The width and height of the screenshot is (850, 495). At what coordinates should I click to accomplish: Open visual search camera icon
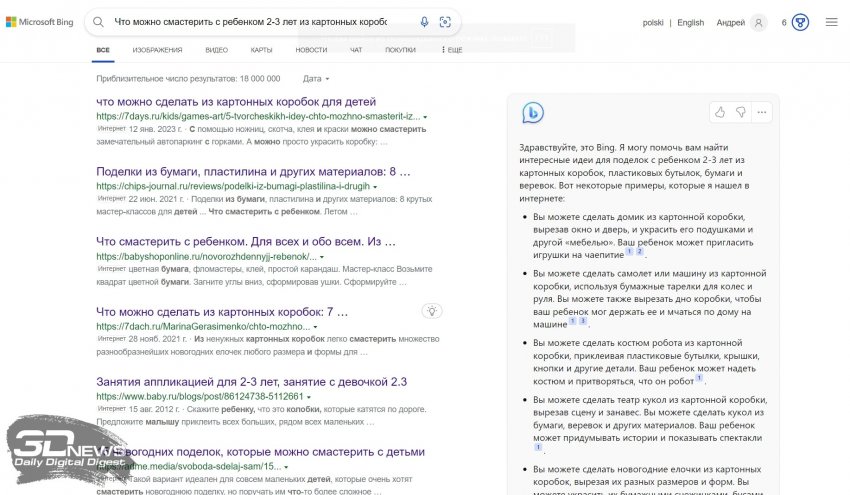[x=445, y=22]
